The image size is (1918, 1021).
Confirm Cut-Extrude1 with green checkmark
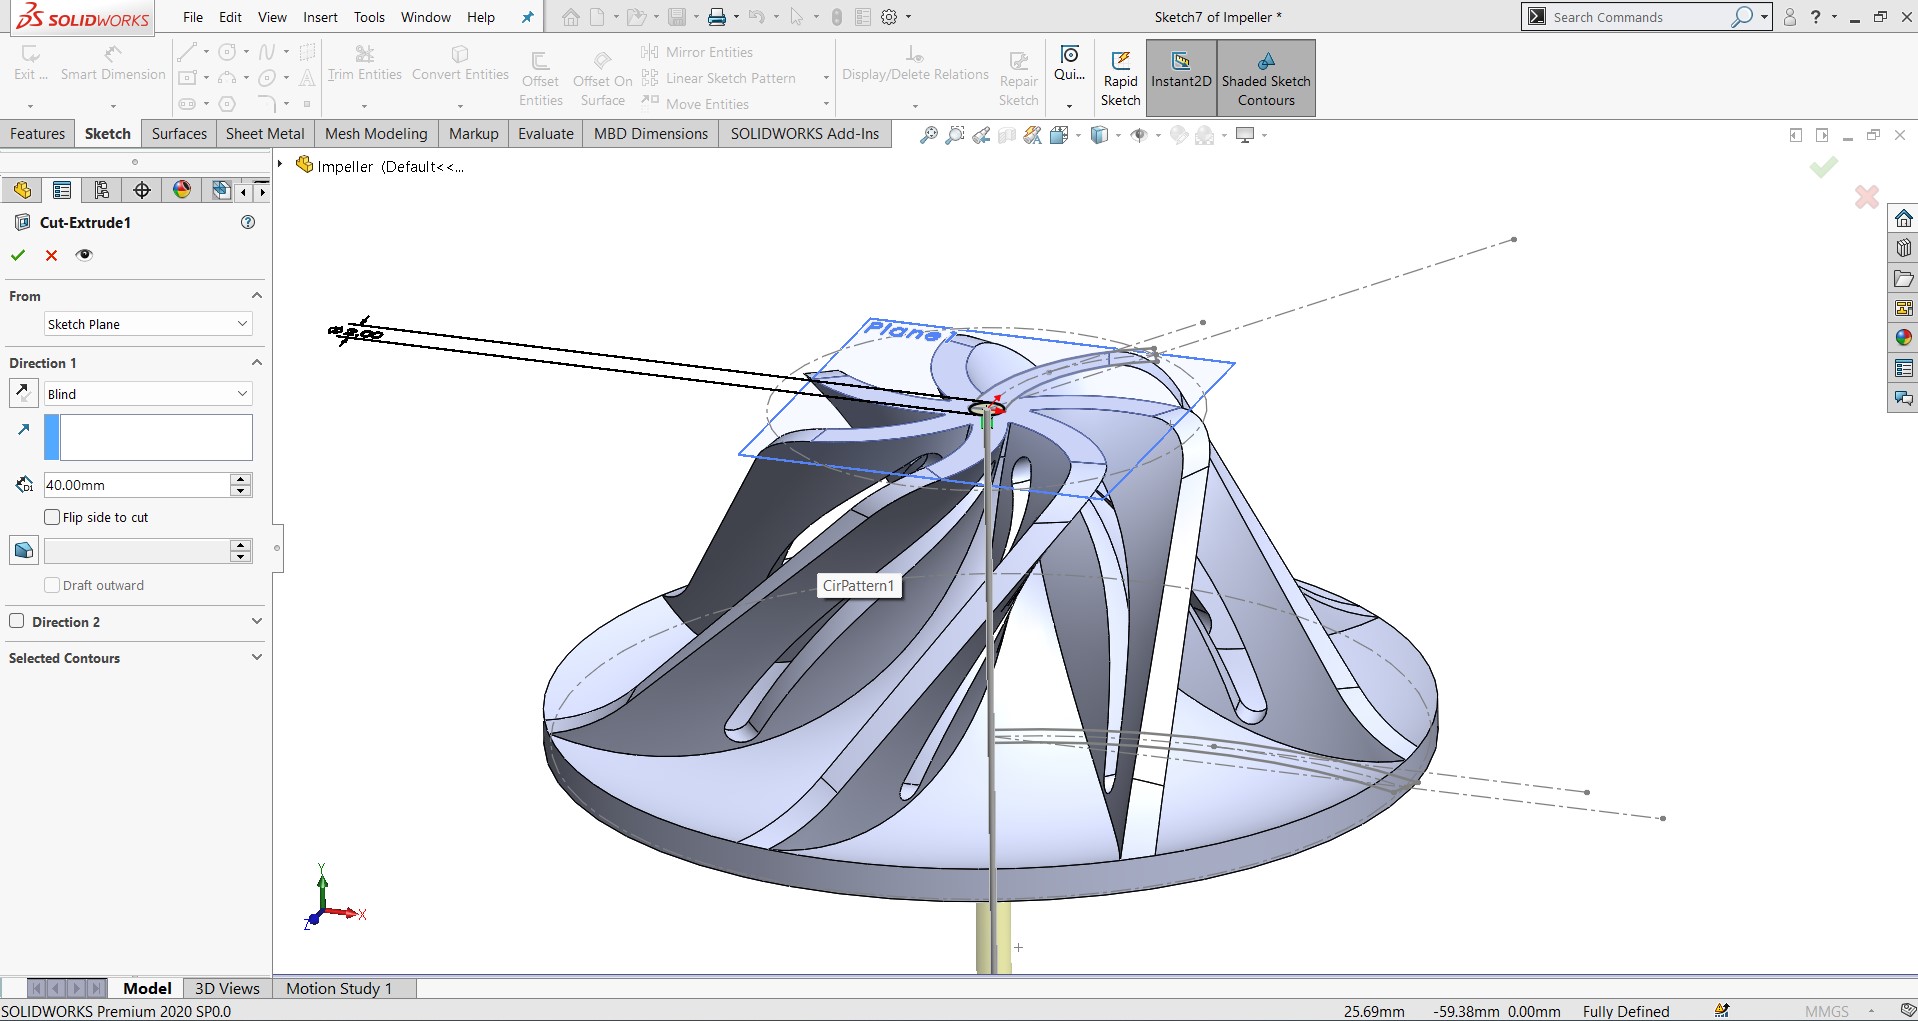[x=18, y=255]
